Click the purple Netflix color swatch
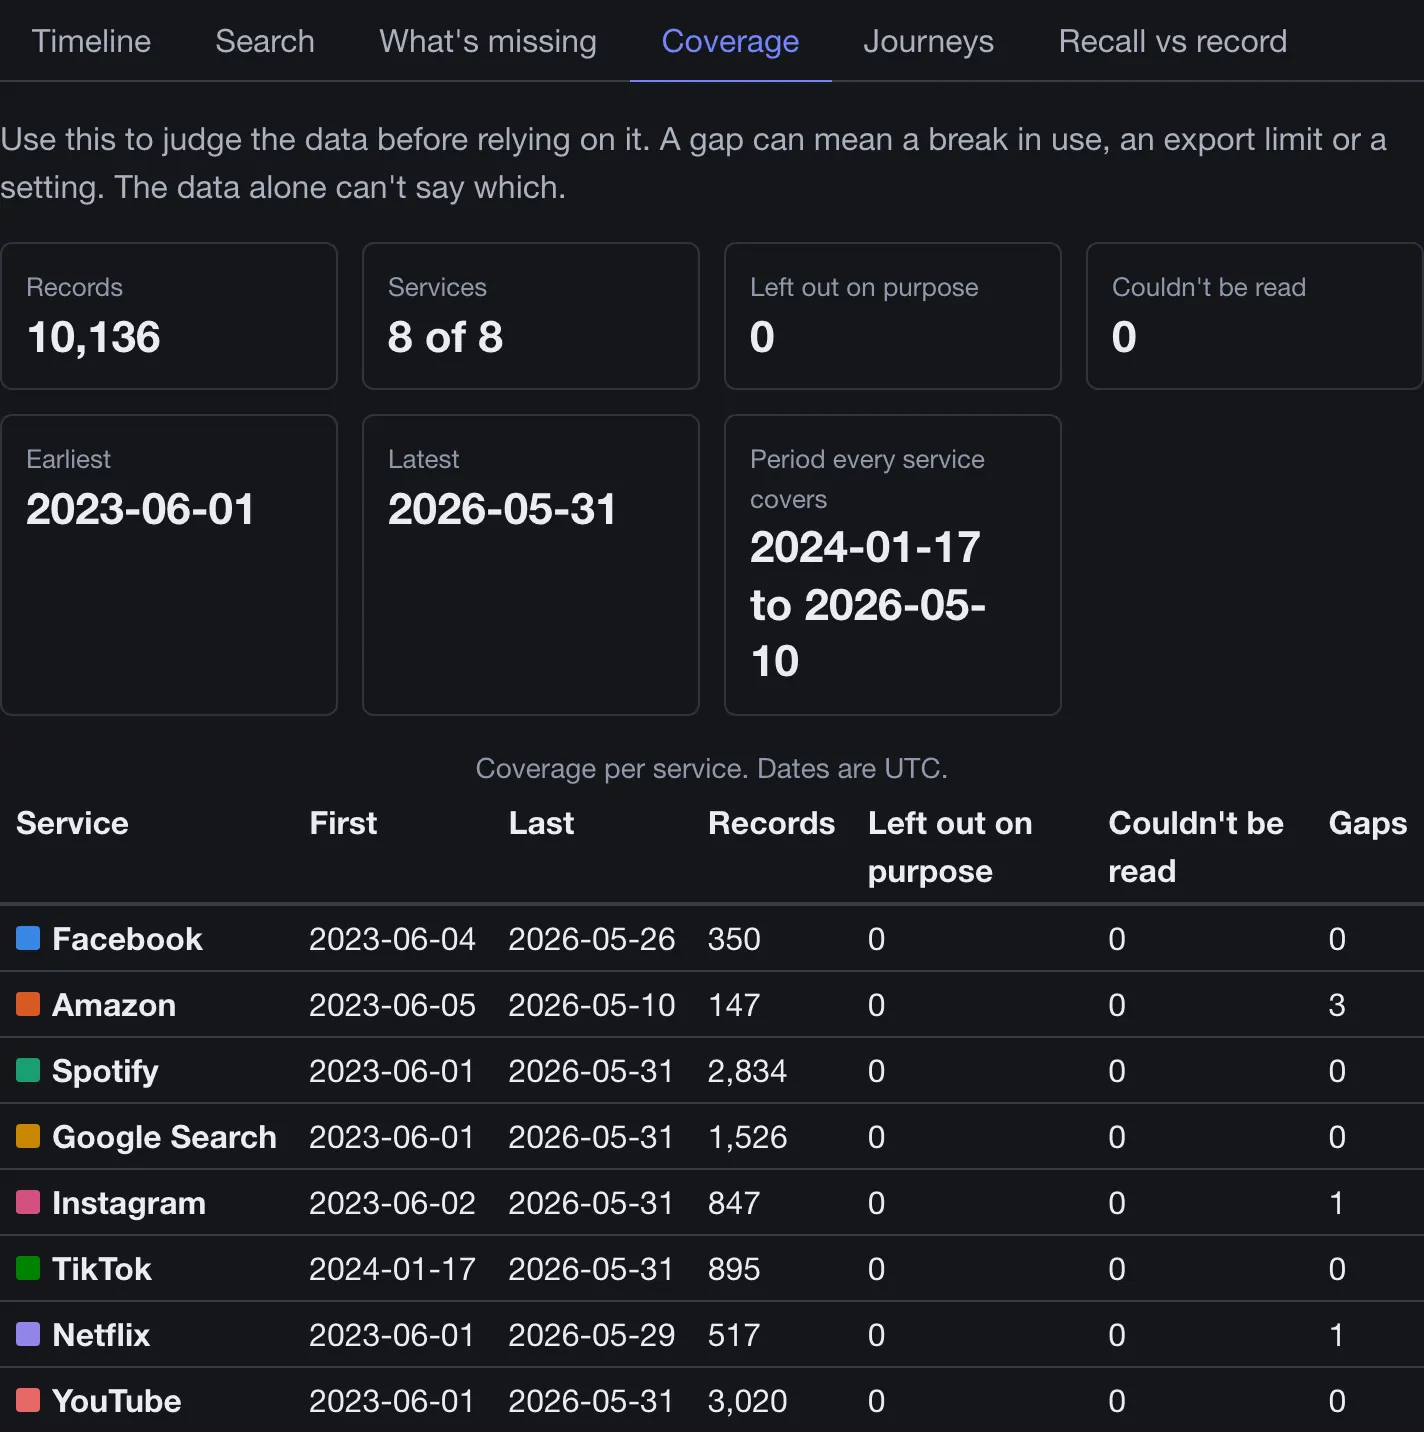Image resolution: width=1424 pixels, height=1432 pixels. (x=28, y=1334)
